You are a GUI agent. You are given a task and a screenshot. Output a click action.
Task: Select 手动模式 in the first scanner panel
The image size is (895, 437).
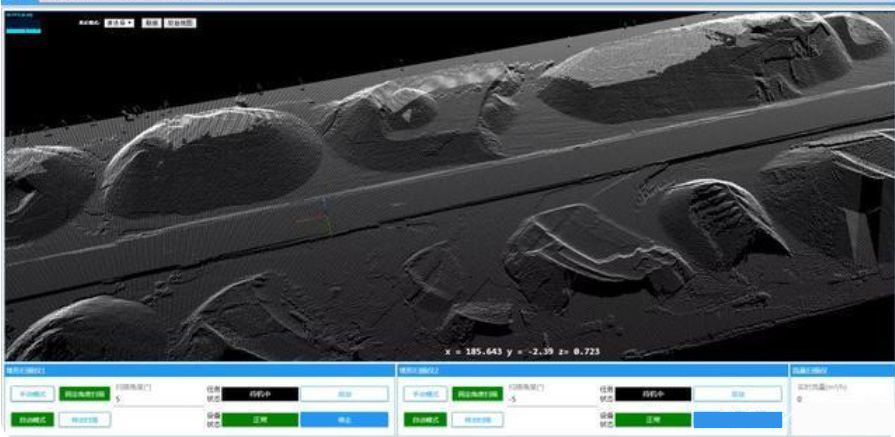coord(31,394)
